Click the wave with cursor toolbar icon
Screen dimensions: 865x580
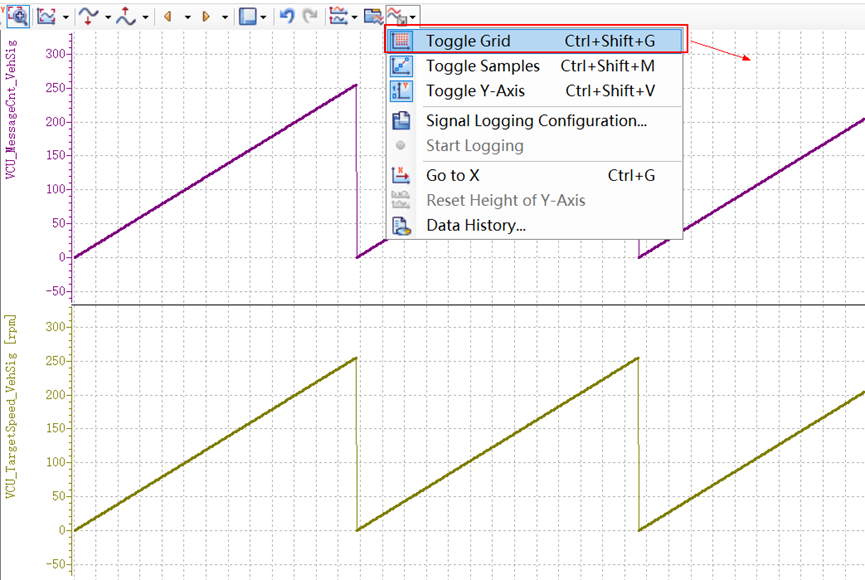coord(397,16)
